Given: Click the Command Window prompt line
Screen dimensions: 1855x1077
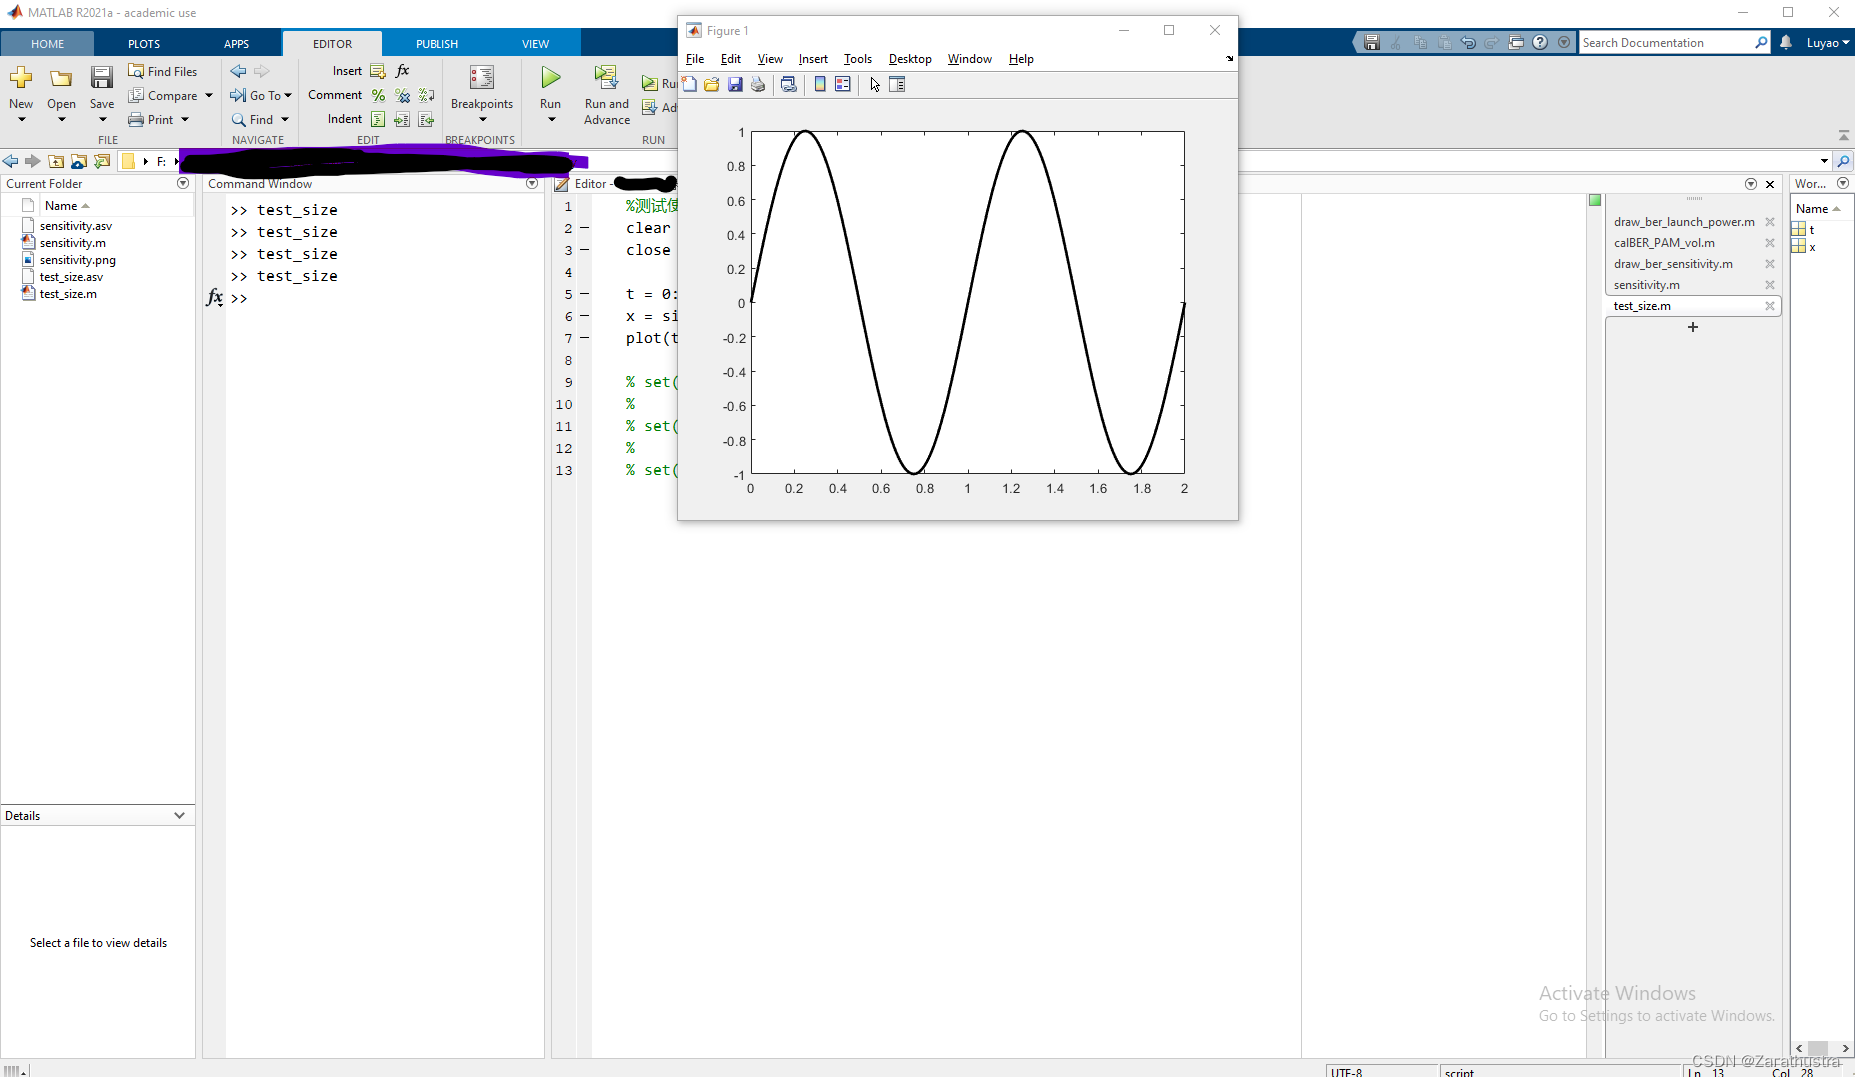Looking at the screenshot, I should (385, 298).
